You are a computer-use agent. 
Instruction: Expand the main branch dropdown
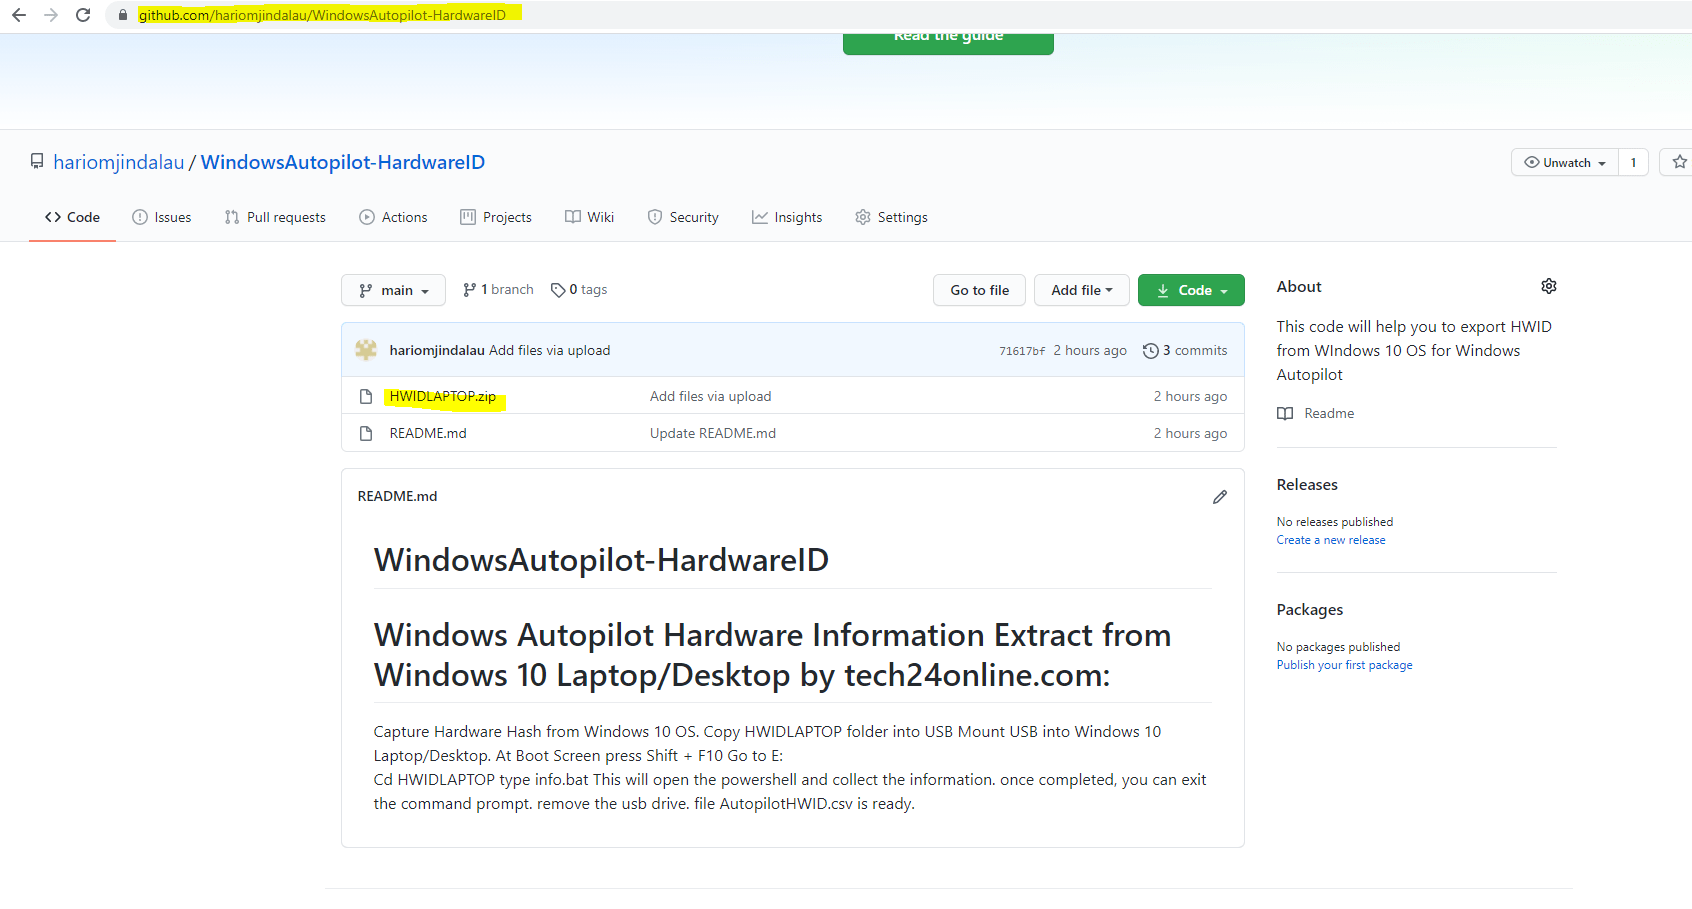[x=393, y=290]
